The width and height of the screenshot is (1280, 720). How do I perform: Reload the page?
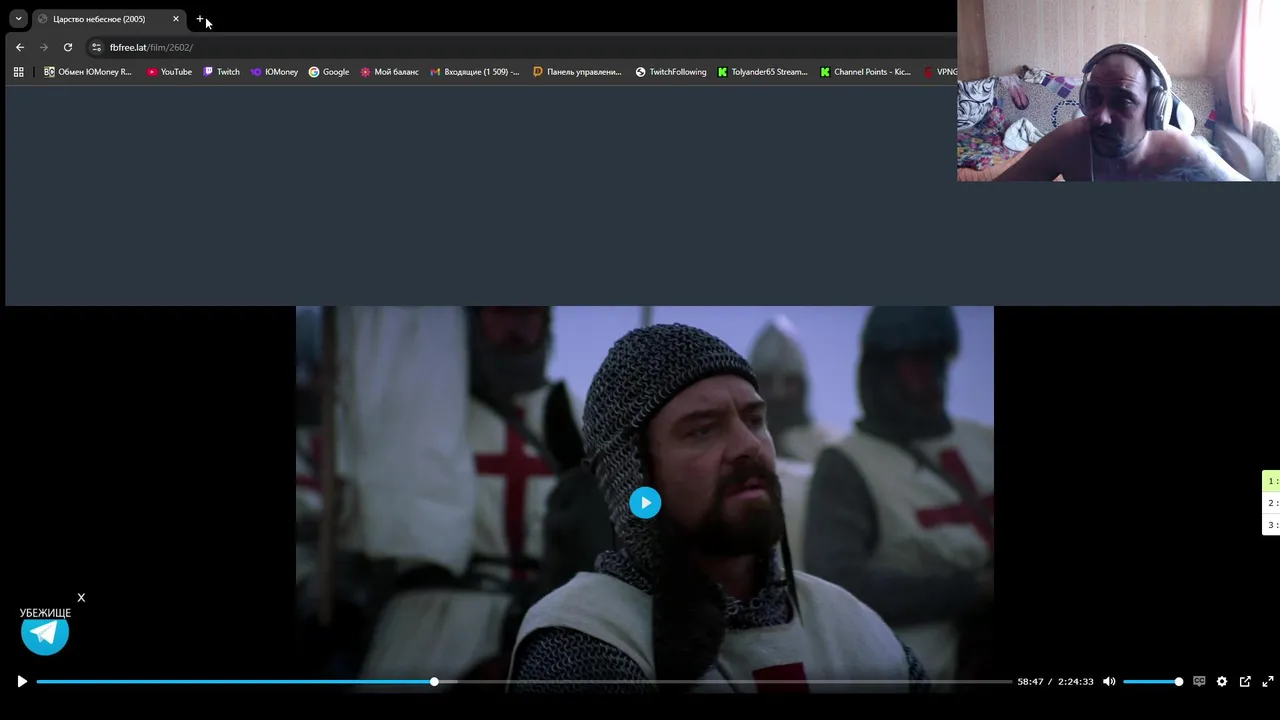pos(68,47)
